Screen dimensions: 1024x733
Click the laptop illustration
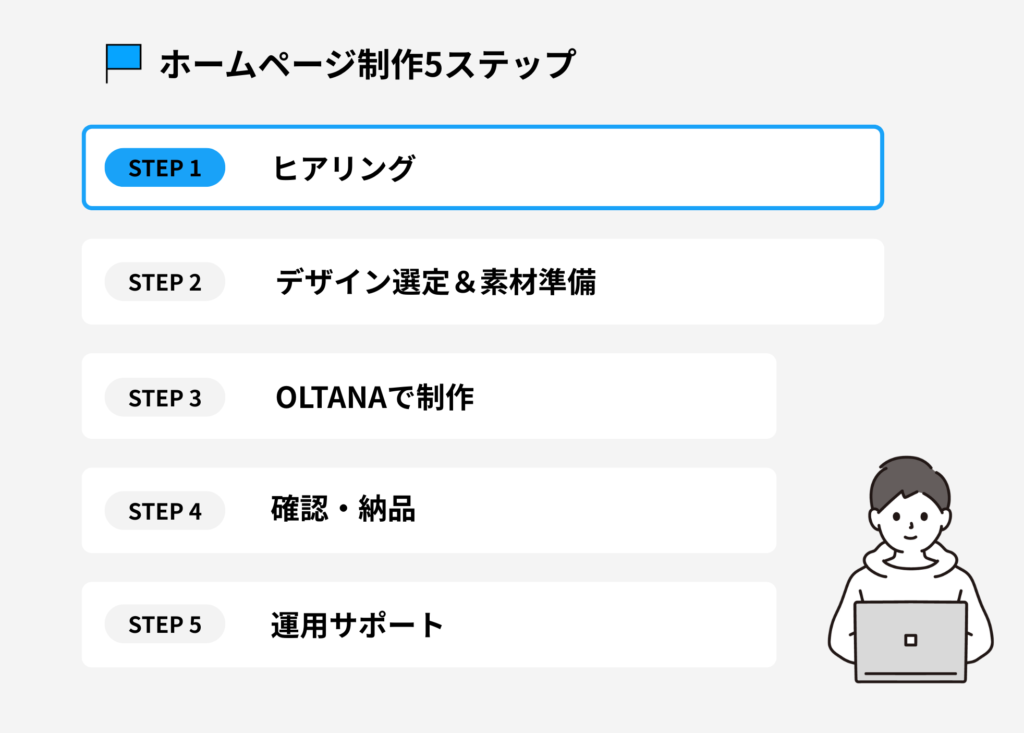tap(910, 641)
